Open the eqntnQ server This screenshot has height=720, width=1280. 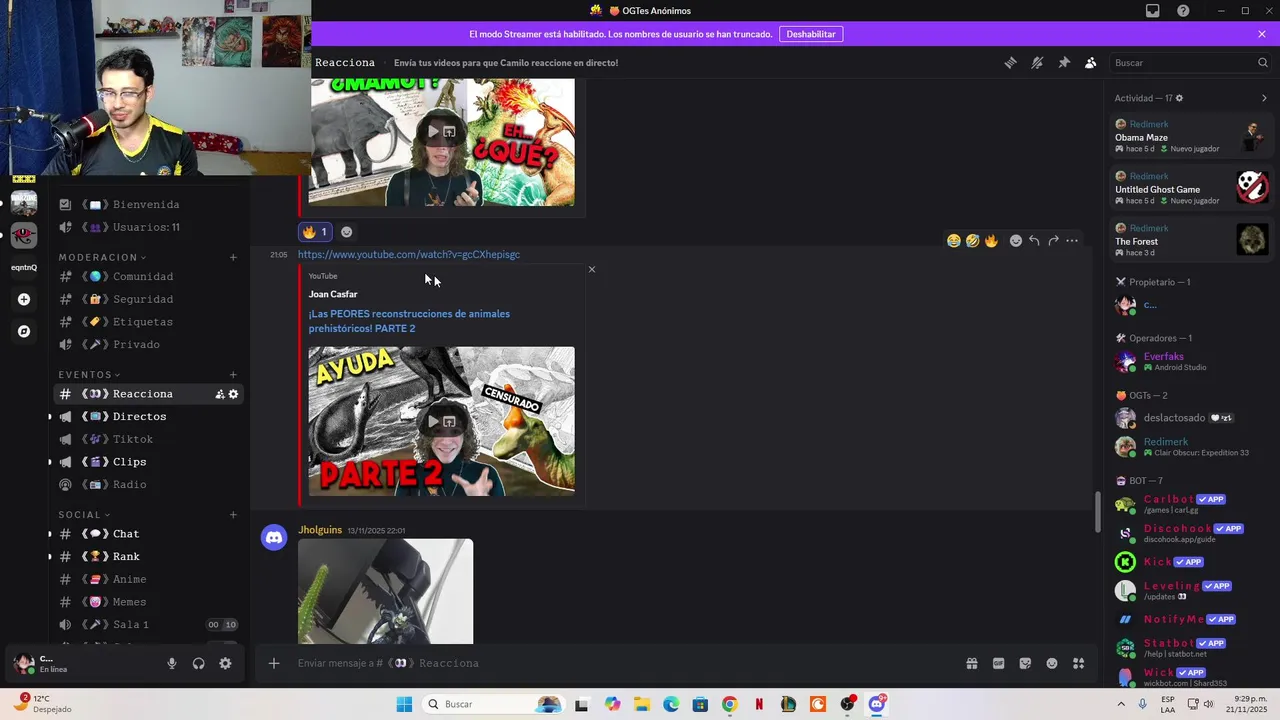point(24,267)
